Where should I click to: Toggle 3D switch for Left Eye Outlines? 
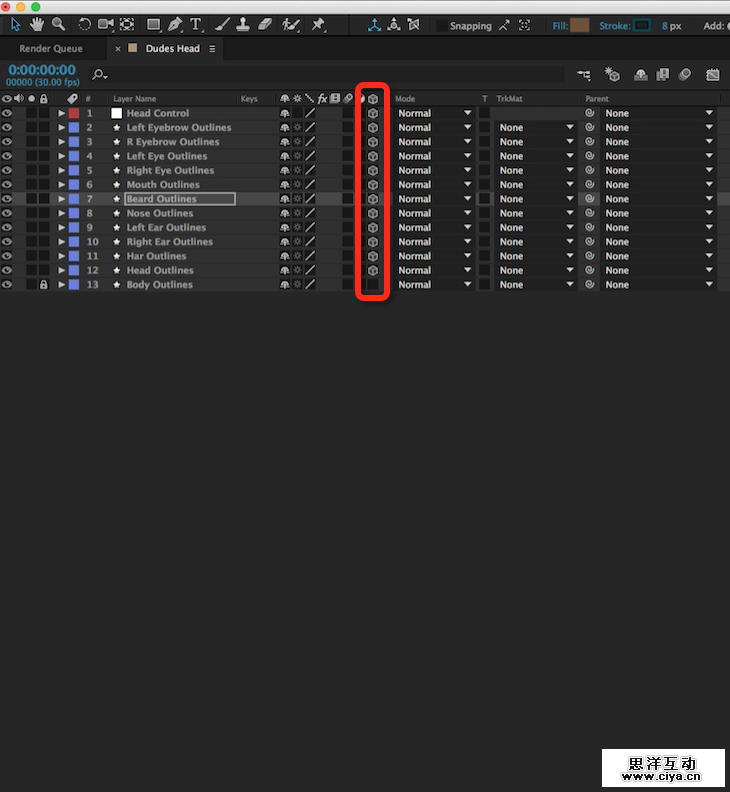pyautogui.click(x=373, y=156)
